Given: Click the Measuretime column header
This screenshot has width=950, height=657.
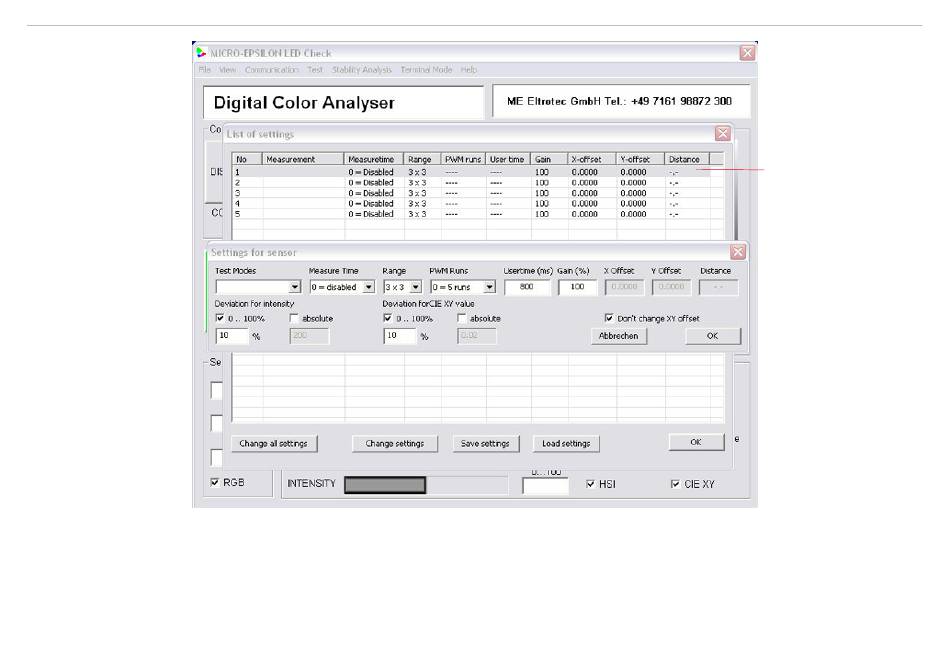Looking at the screenshot, I should pos(374,159).
